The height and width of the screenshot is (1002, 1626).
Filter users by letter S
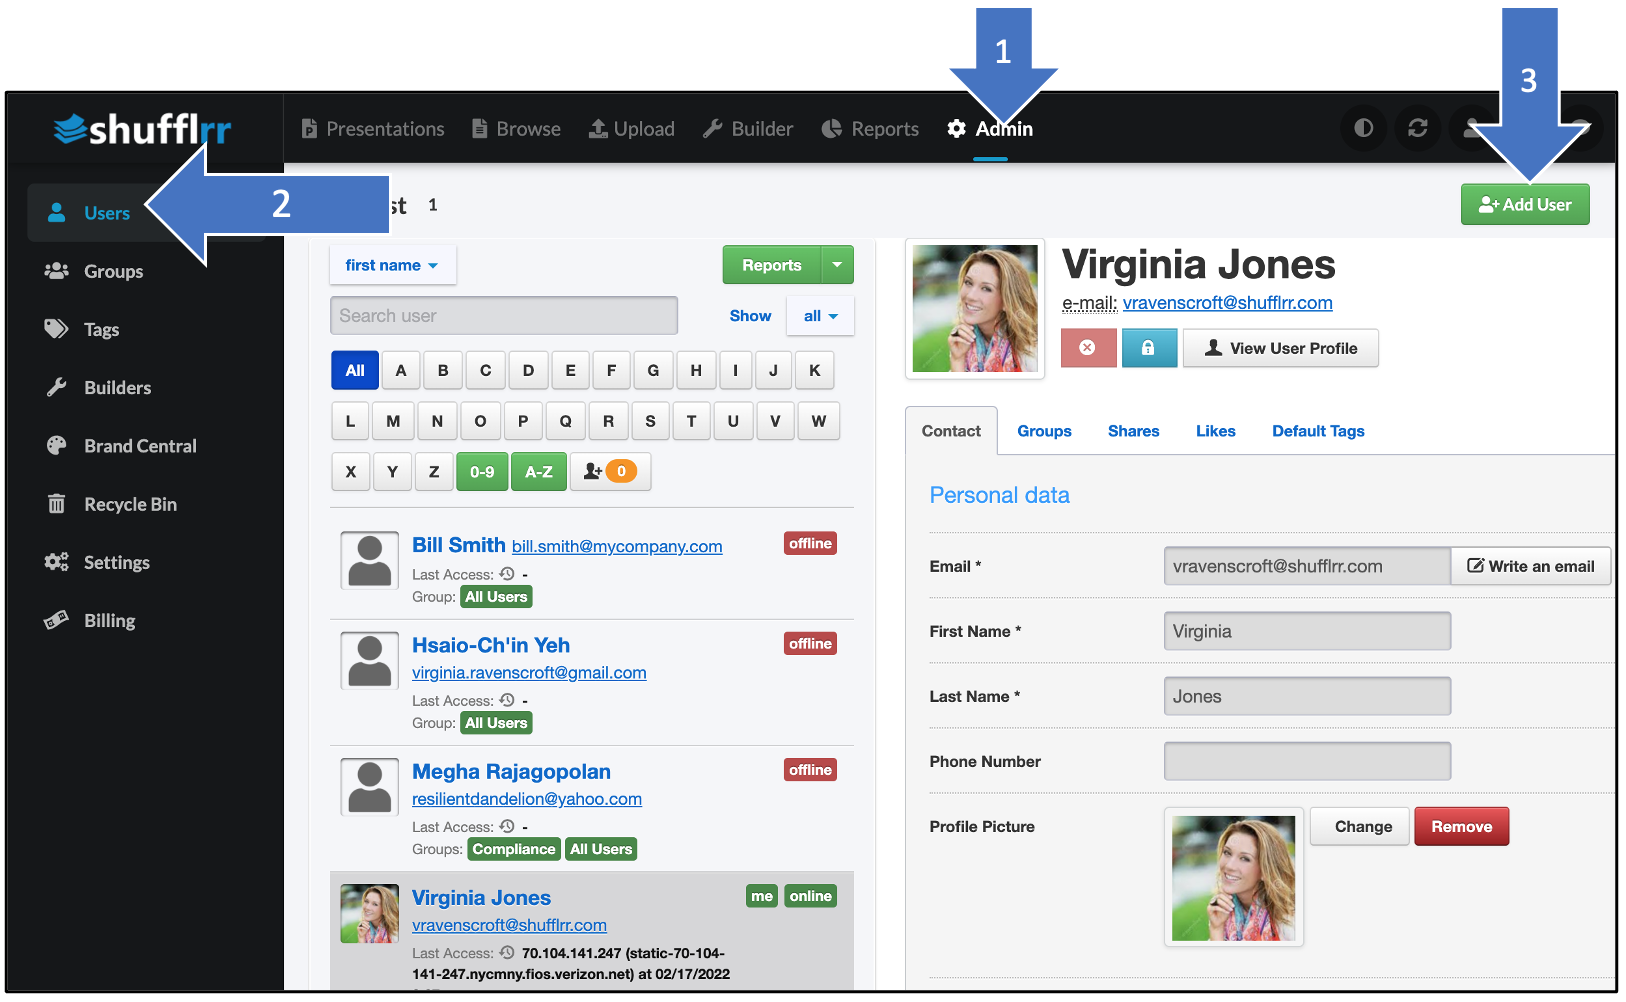(x=650, y=421)
